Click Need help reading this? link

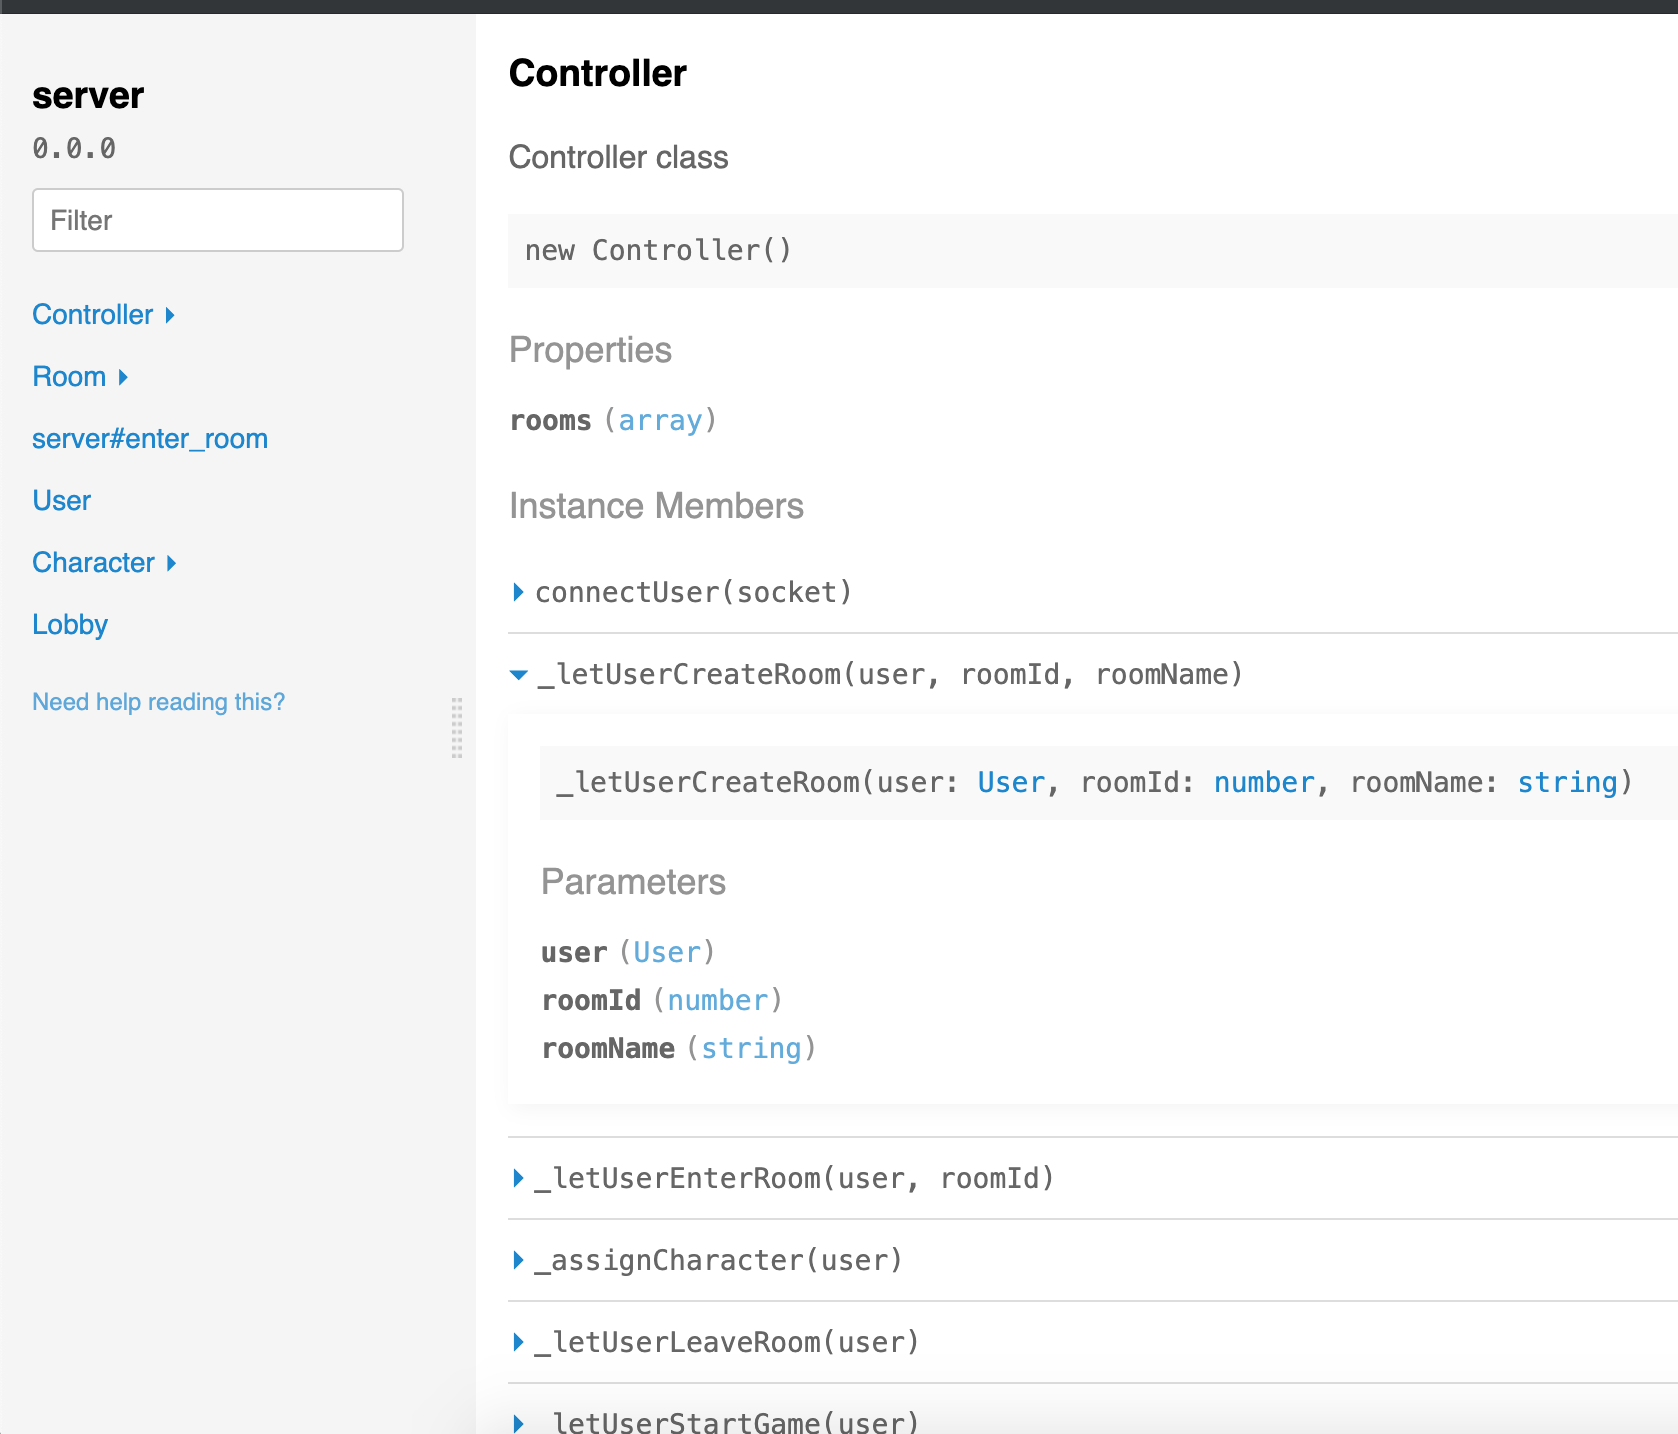tap(158, 702)
